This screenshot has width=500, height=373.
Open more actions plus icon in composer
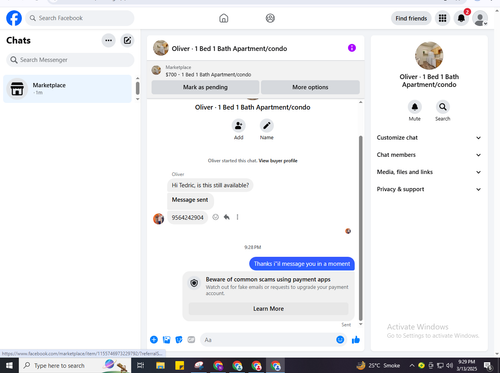tap(154, 340)
